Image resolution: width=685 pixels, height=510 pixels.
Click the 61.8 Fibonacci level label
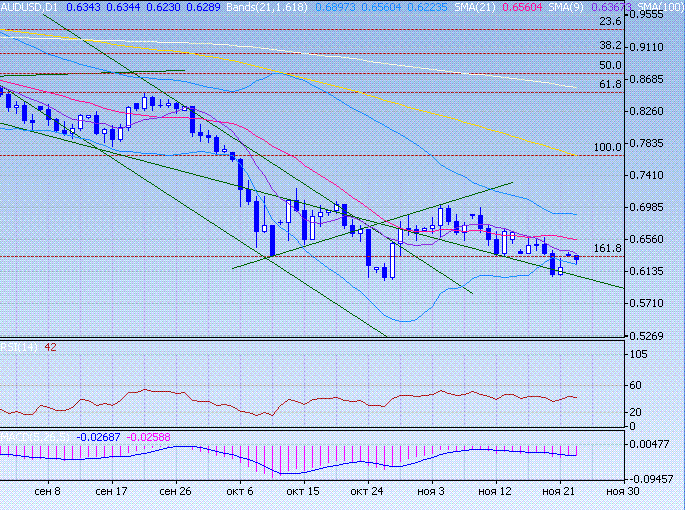point(608,85)
